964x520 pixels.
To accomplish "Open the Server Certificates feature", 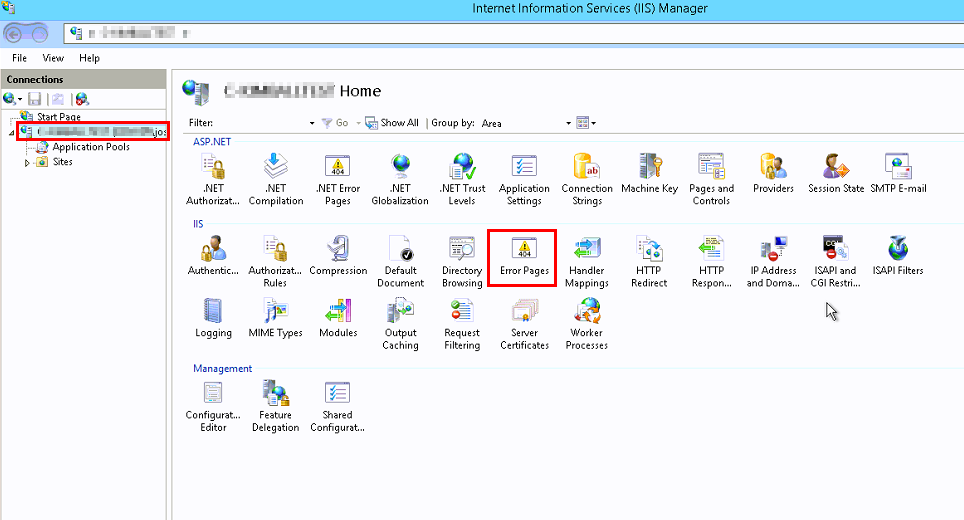I will [524, 324].
